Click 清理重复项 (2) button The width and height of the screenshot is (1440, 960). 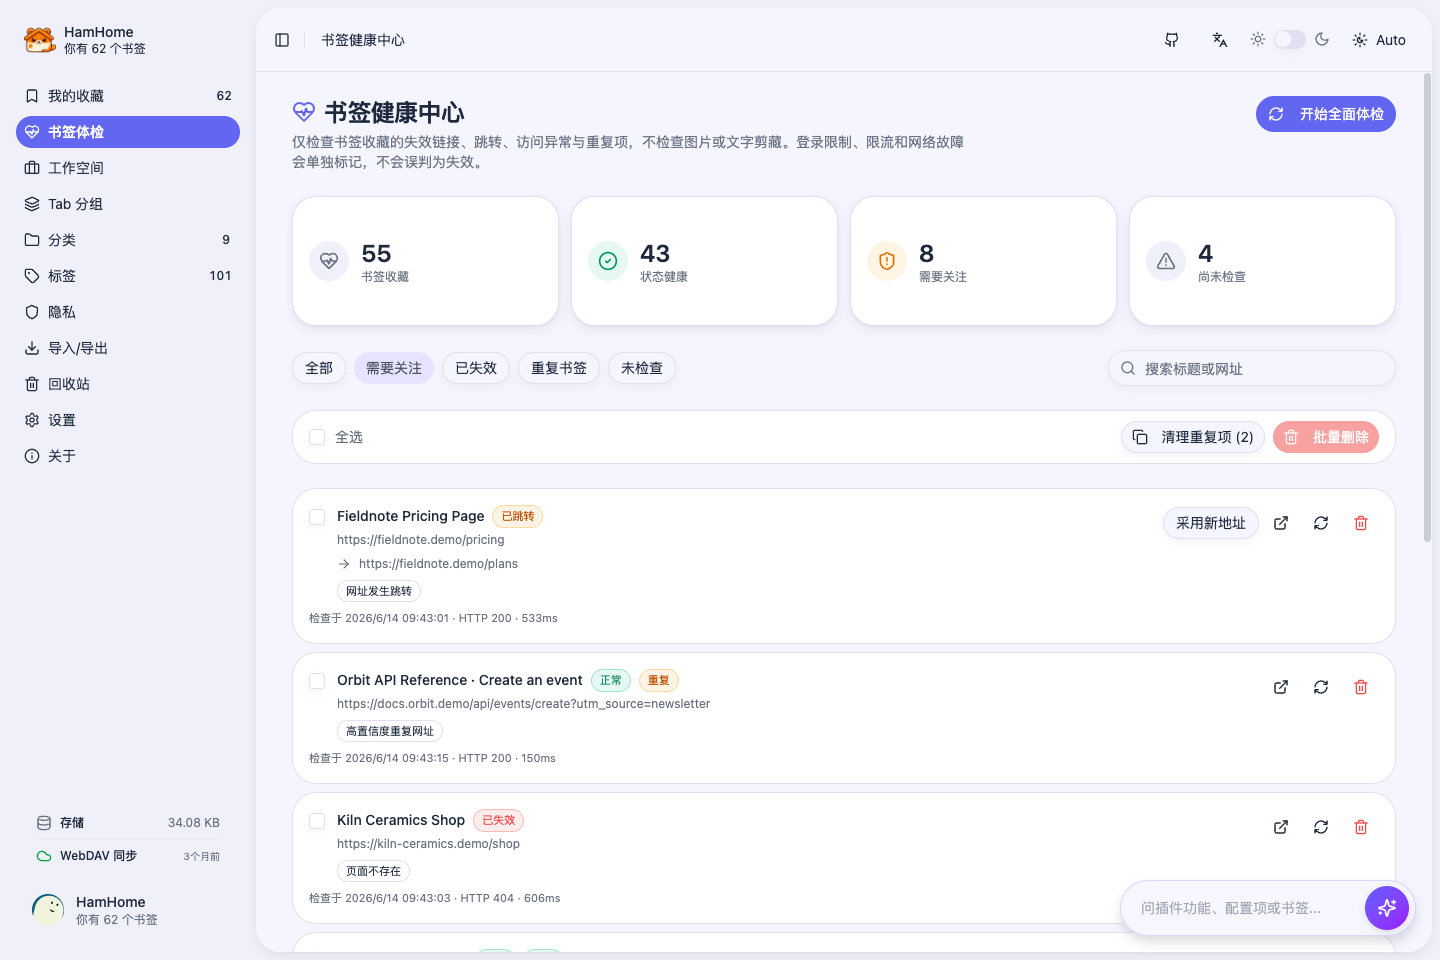point(1193,437)
